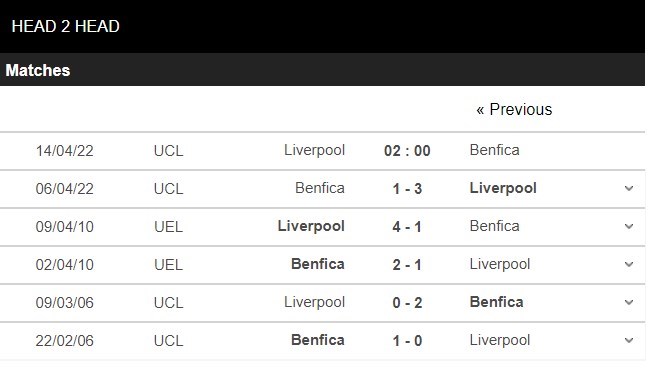Expand the 02/04/10 Benfica 2-1 Liverpool match
The width and height of the screenshot is (650, 373).
point(628,264)
